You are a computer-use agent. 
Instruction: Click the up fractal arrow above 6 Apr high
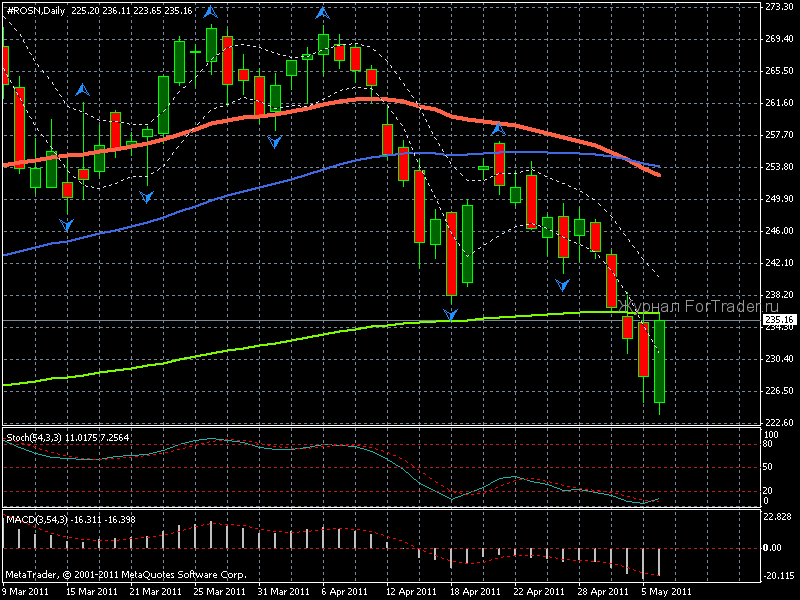(x=323, y=12)
